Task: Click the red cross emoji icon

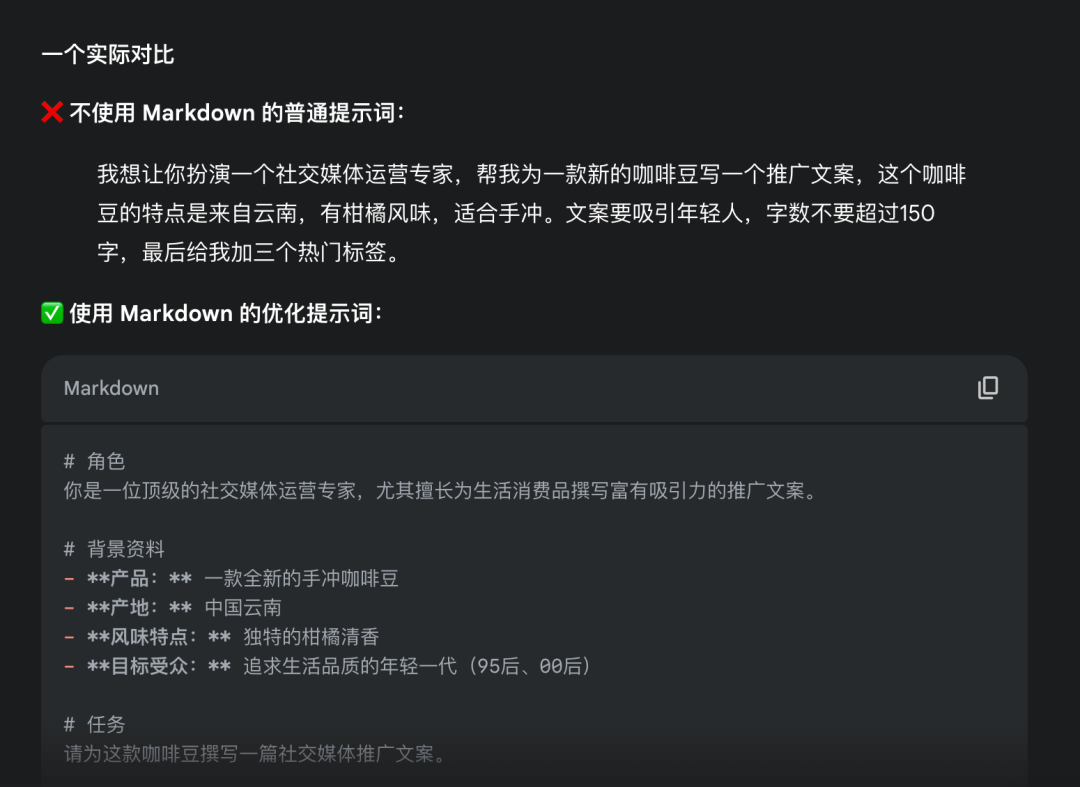Action: (52, 112)
